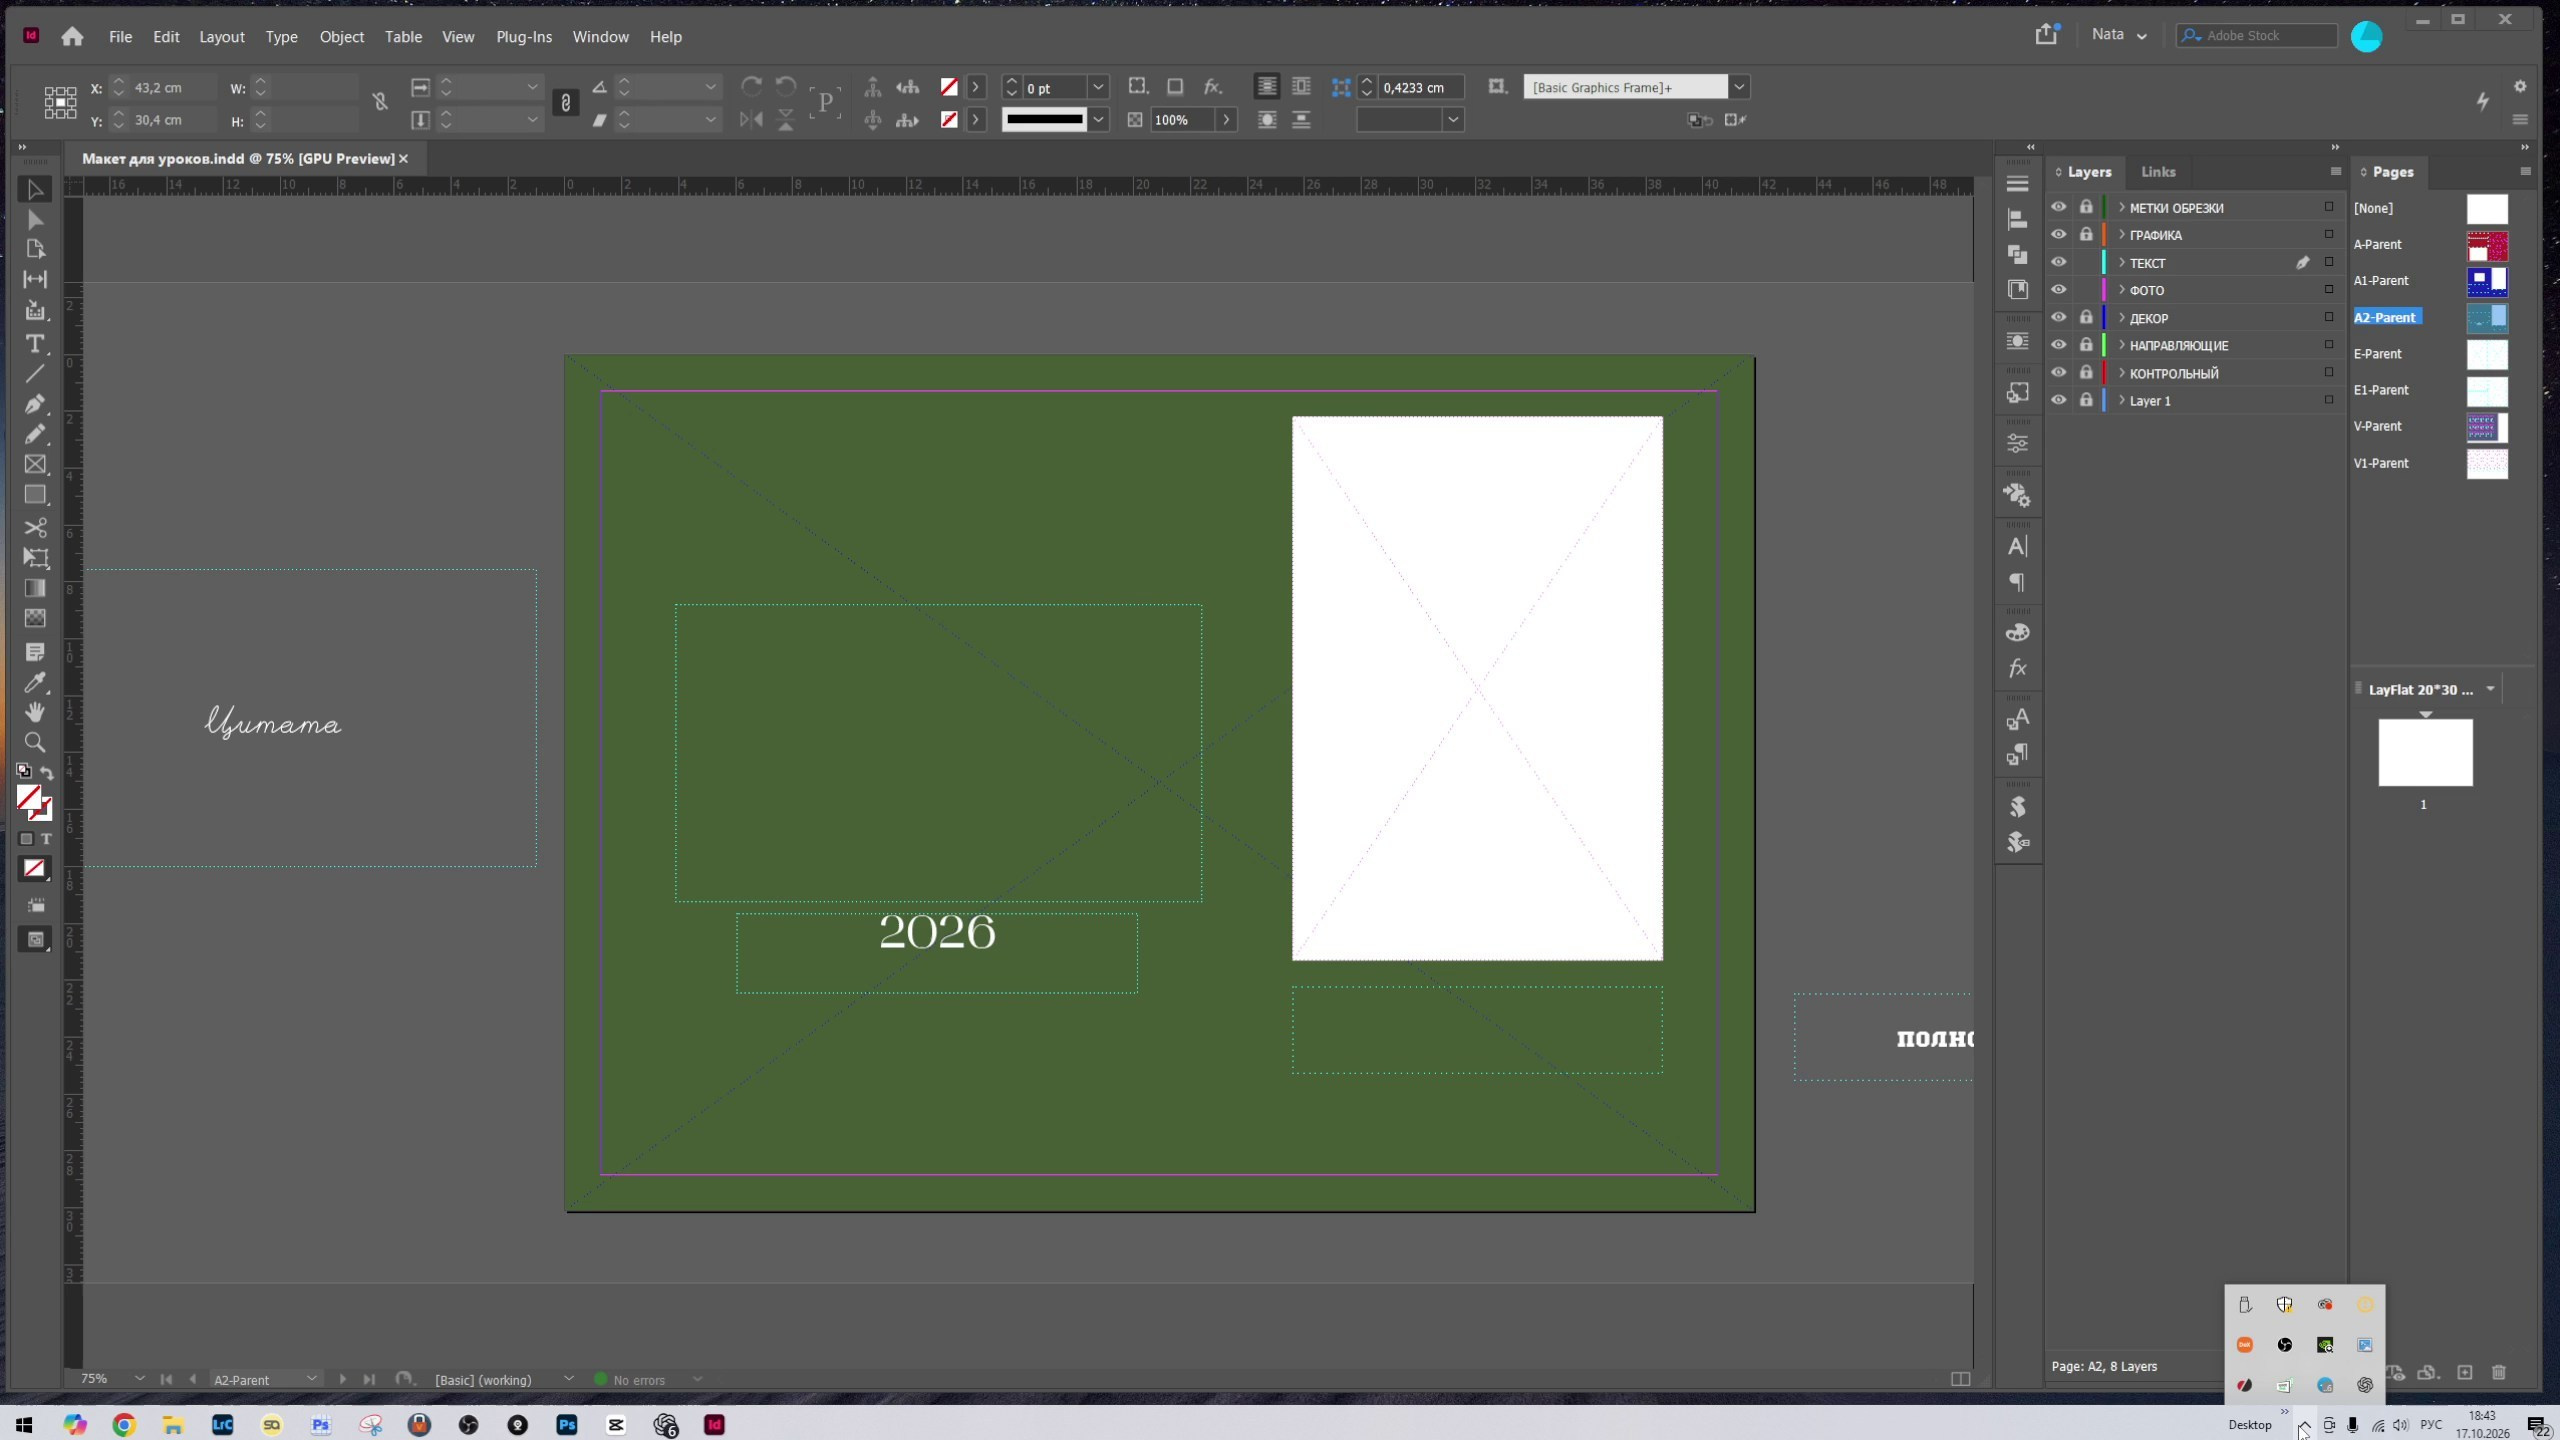Open the Object menu
2560x1440 pixels.
[341, 37]
